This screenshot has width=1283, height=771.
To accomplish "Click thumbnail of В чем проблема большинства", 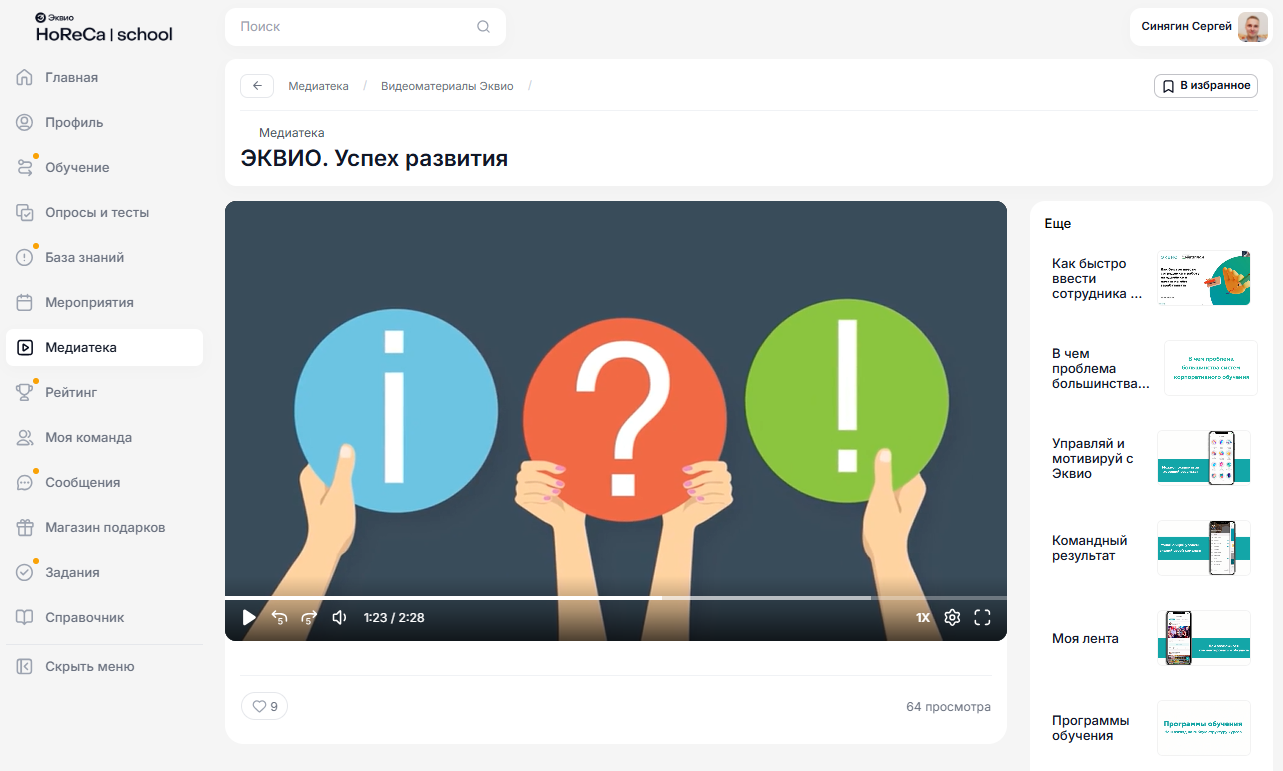I will click(1210, 368).
